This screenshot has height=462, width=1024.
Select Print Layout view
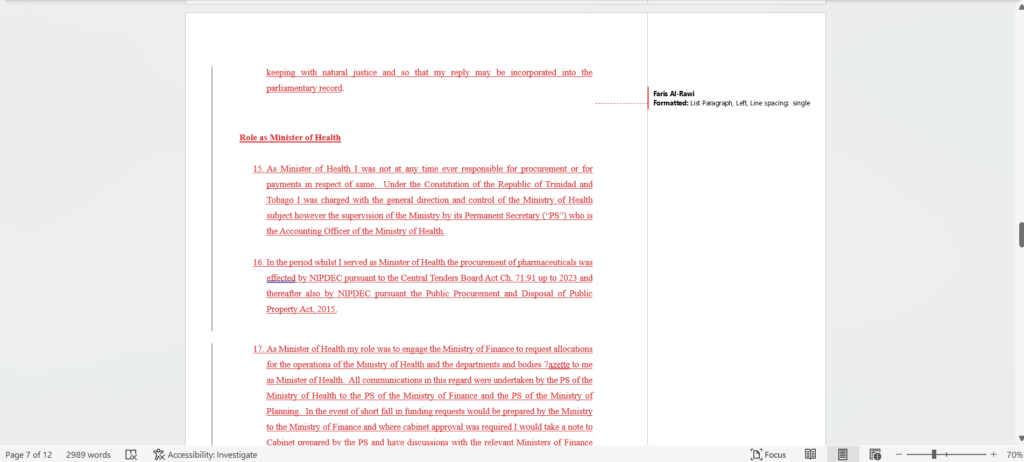[x=842, y=454]
